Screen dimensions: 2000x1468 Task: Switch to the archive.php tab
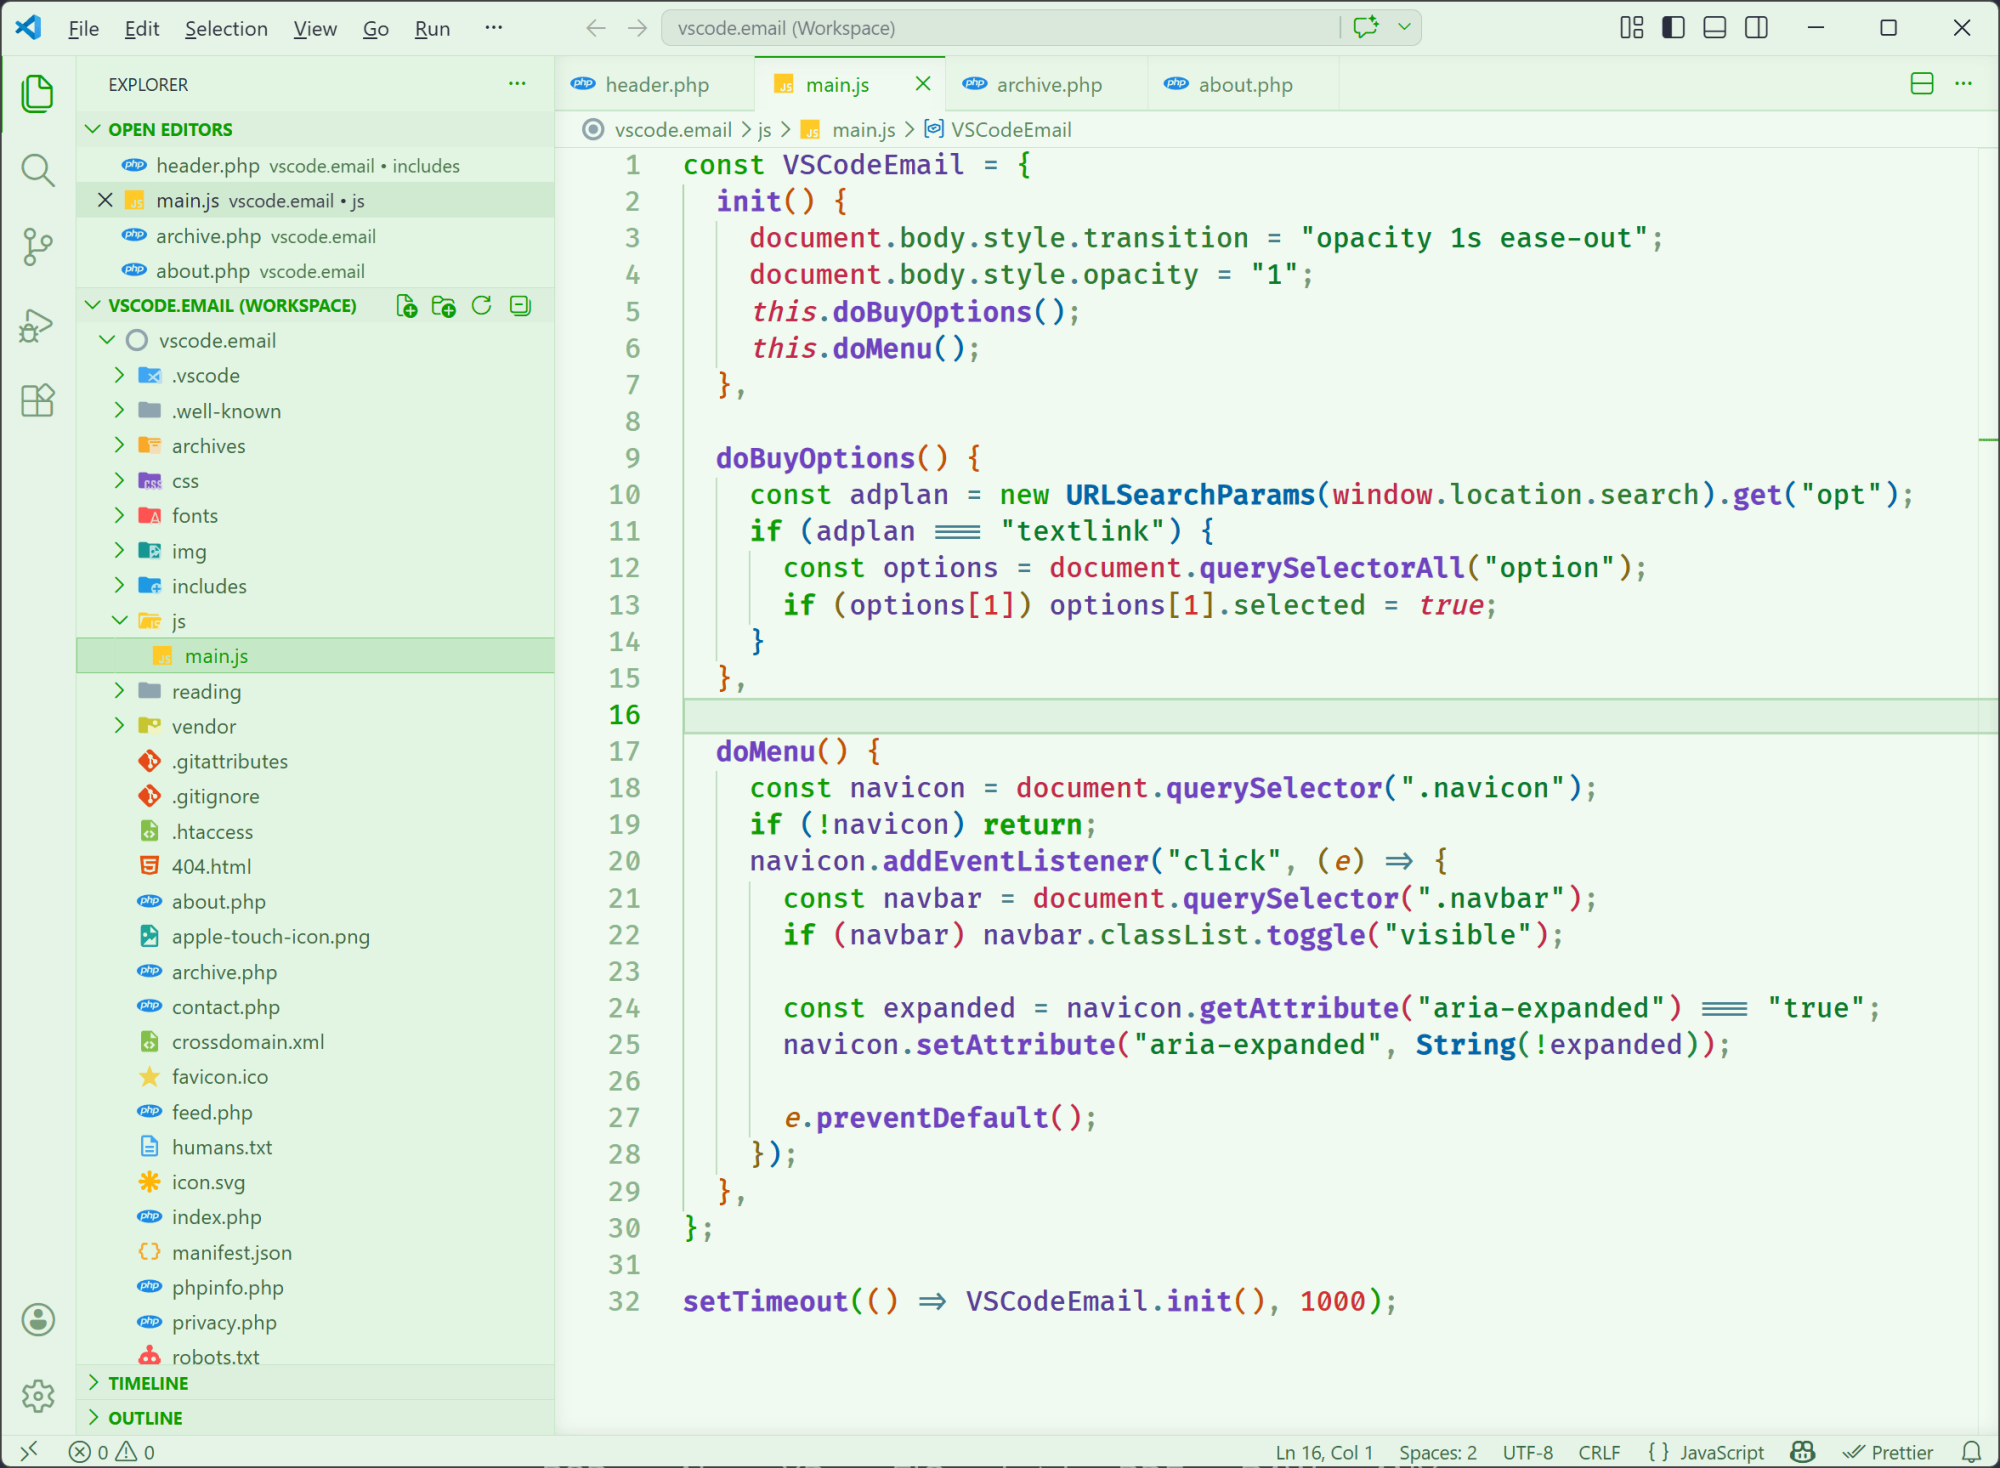coord(1046,84)
